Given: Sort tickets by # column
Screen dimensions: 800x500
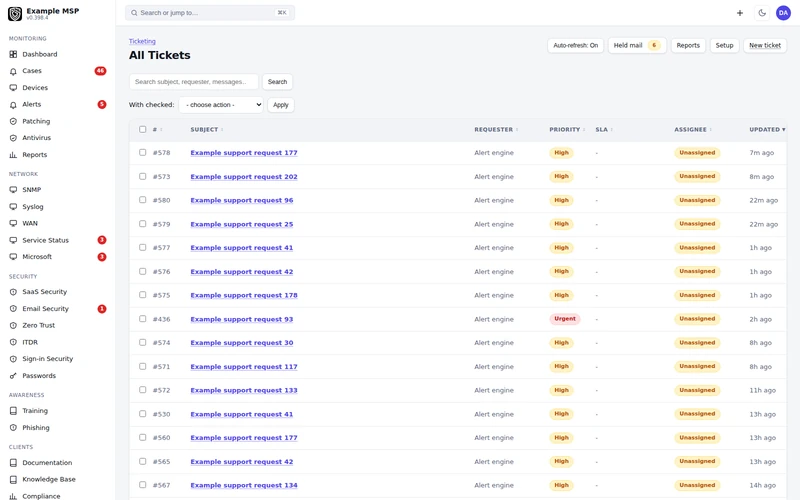Looking at the screenshot, I should click(x=157, y=130).
